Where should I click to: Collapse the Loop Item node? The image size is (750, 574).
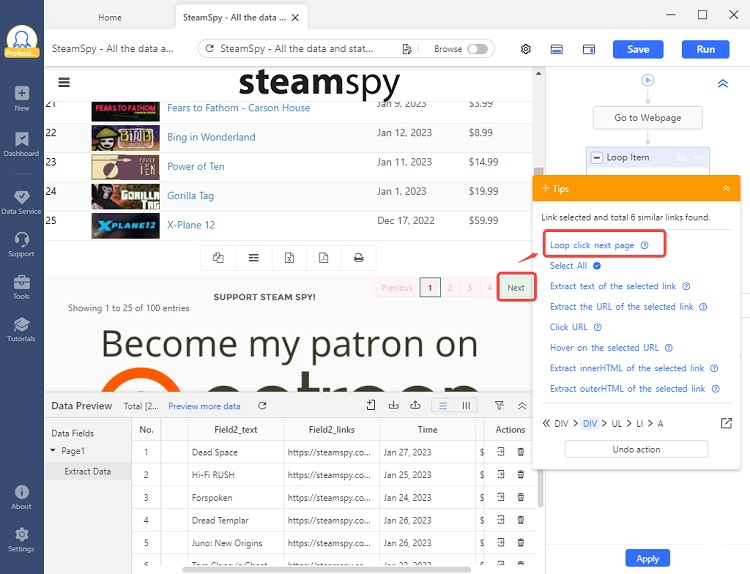(x=596, y=157)
